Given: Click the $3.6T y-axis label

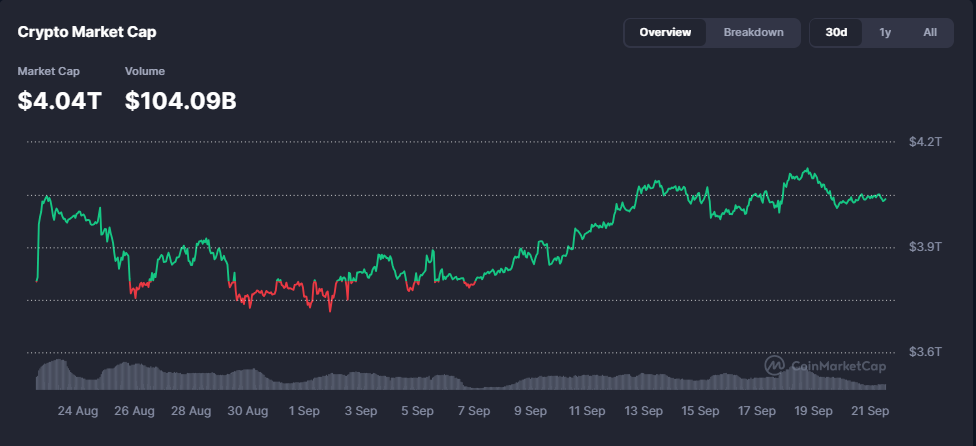Looking at the screenshot, I should pyautogui.click(x=925, y=352).
